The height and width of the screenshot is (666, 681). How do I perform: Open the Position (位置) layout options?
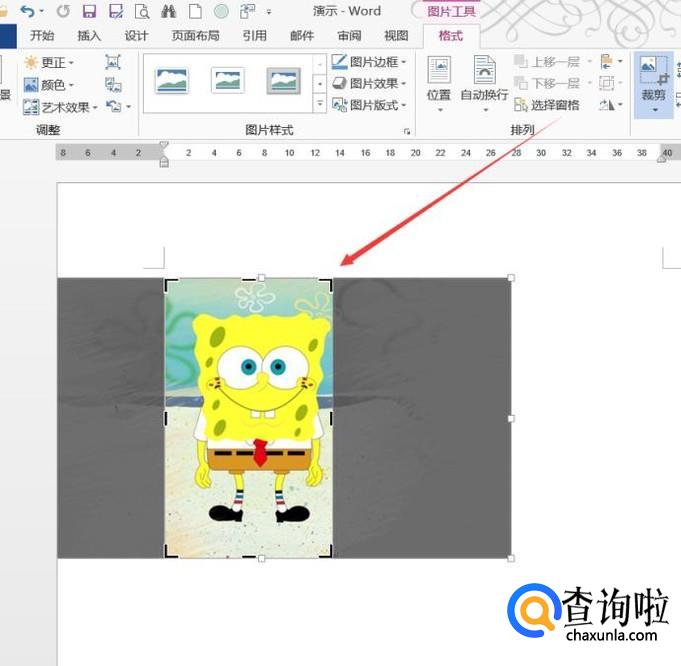[438, 82]
